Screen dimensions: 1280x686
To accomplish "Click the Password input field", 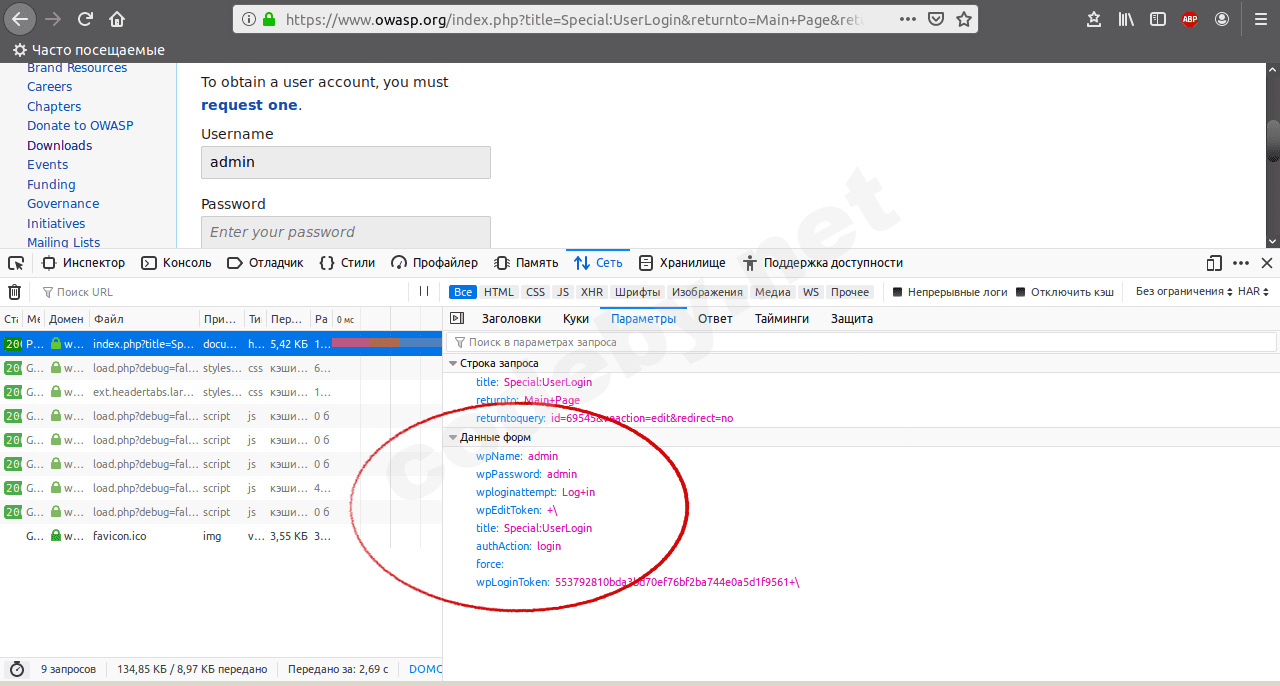I will pyautogui.click(x=345, y=232).
